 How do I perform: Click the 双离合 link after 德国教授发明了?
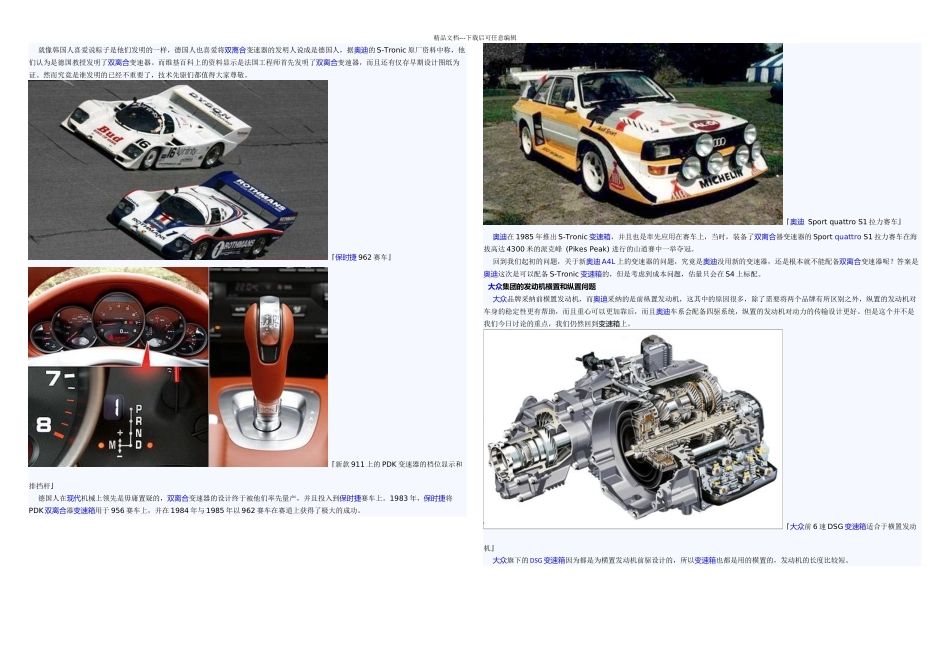119,62
